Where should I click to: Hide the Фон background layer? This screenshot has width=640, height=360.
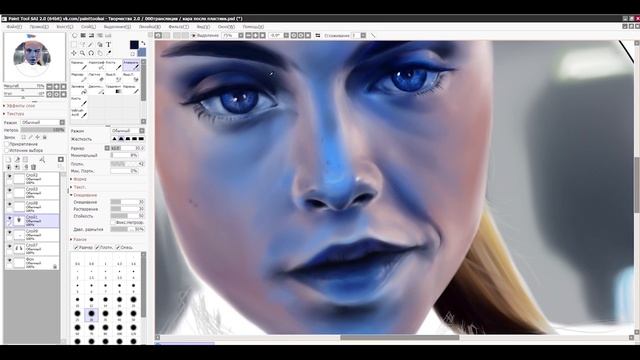pos(10,260)
